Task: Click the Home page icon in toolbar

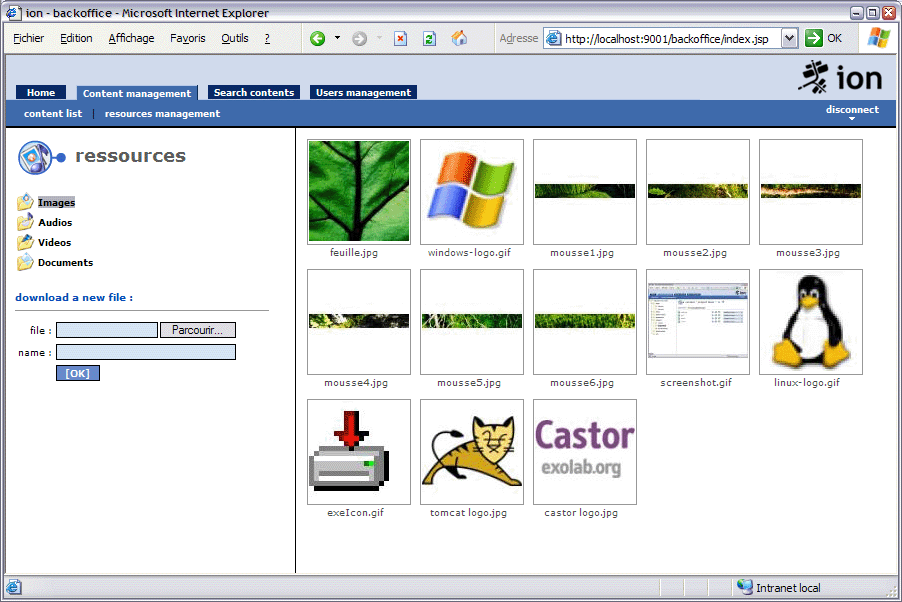Action: (x=459, y=38)
